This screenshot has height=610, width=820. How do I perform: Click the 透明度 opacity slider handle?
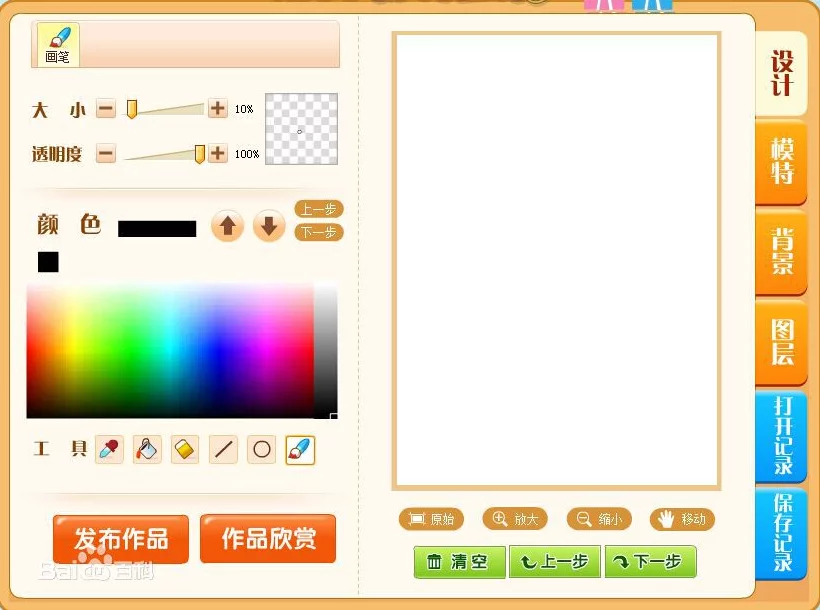[199, 154]
